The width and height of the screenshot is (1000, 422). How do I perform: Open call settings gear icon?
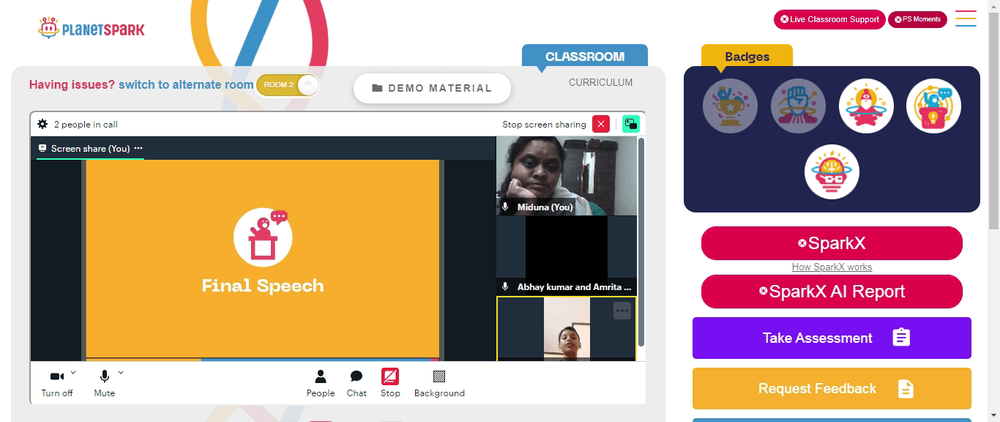42,124
